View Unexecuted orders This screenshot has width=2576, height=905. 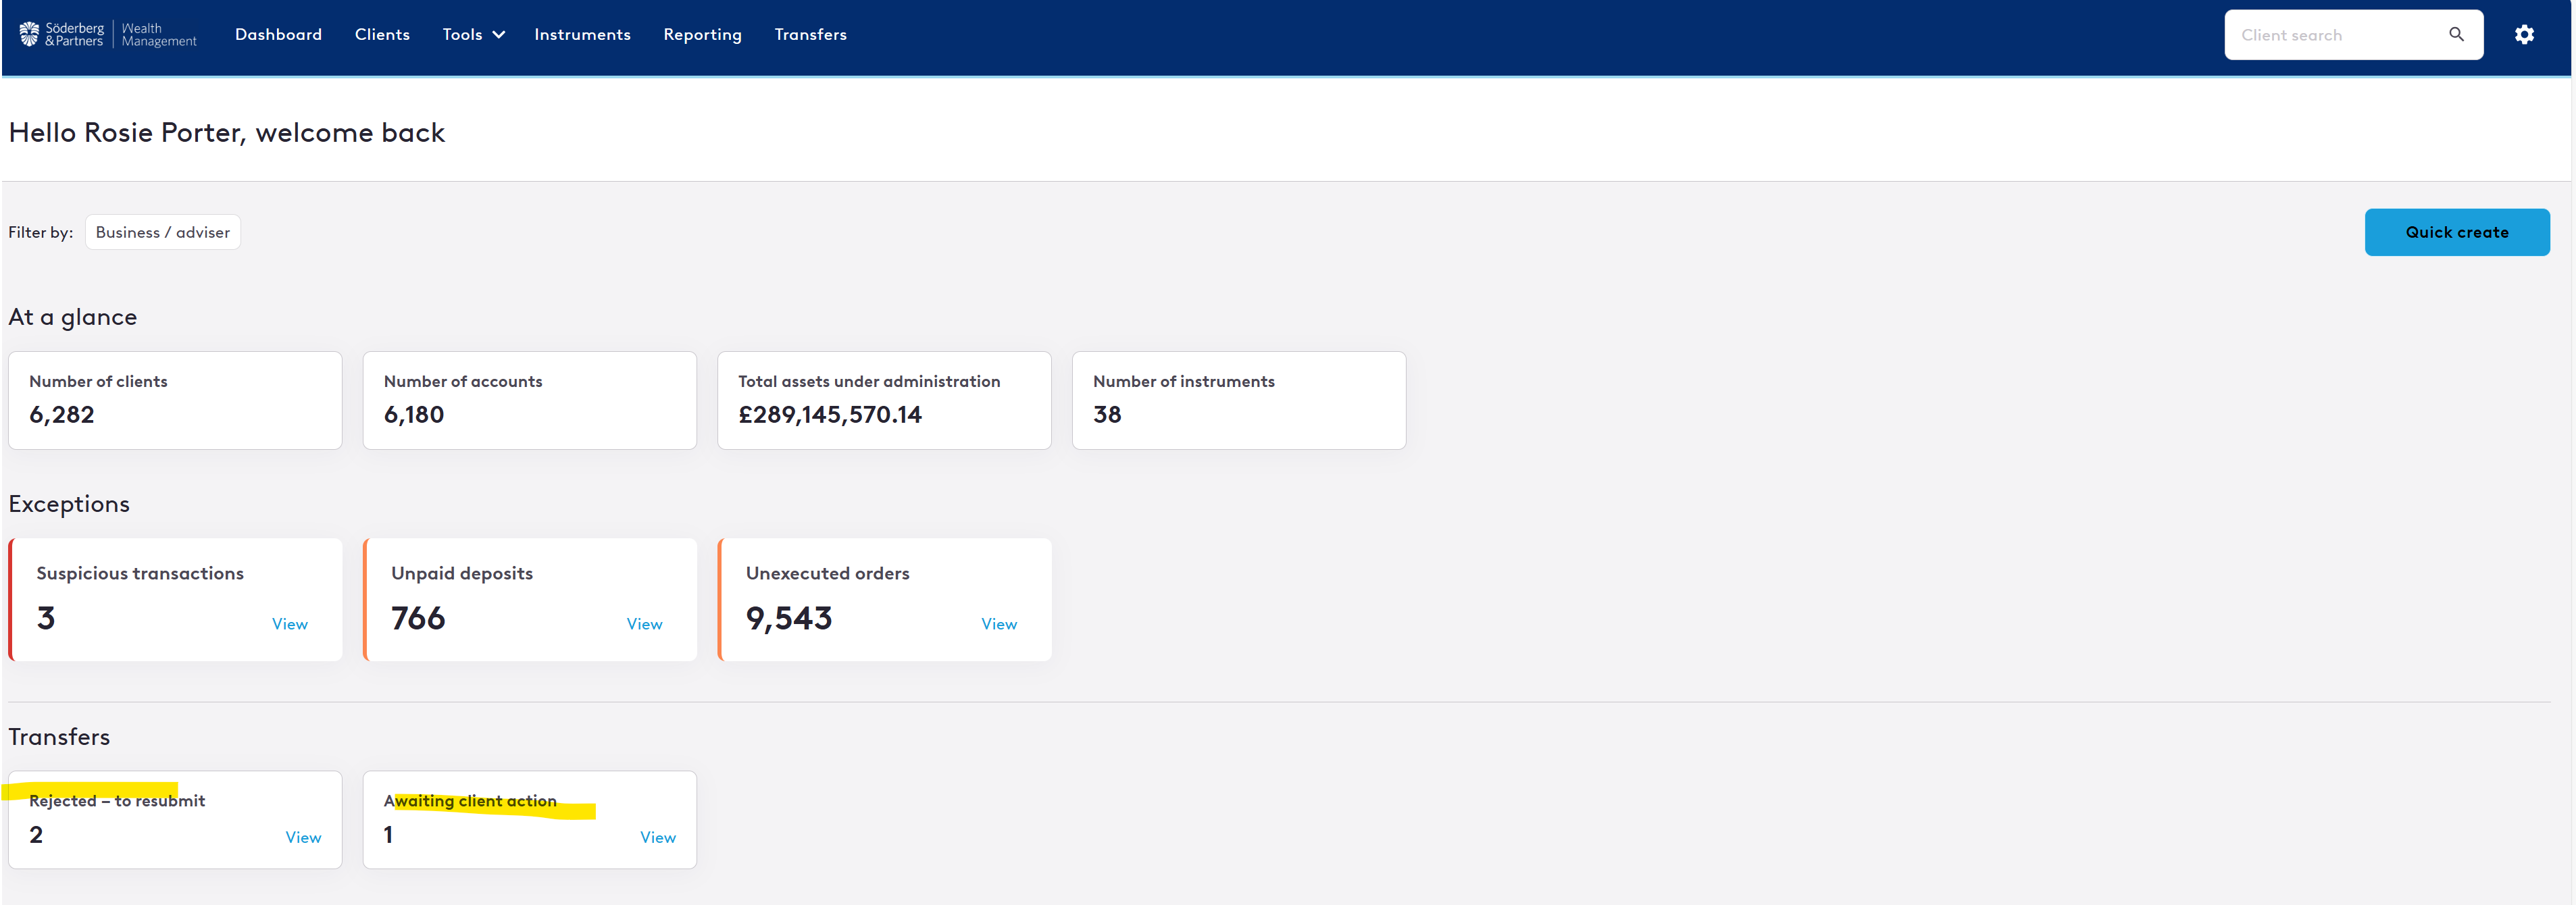point(998,624)
